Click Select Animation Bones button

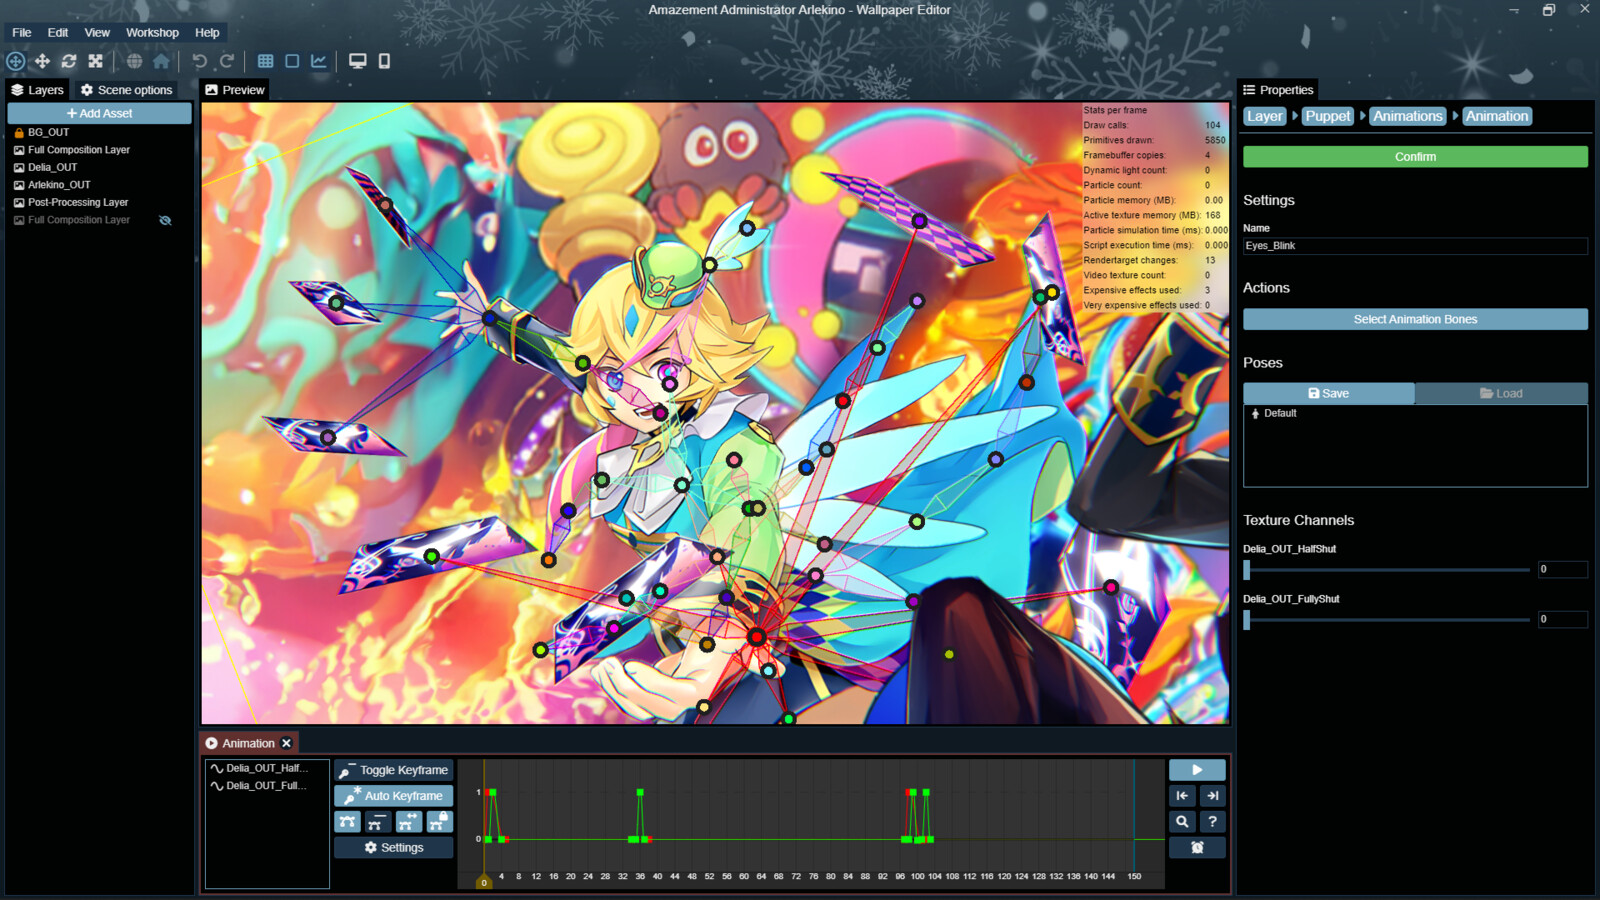pyautogui.click(x=1415, y=319)
